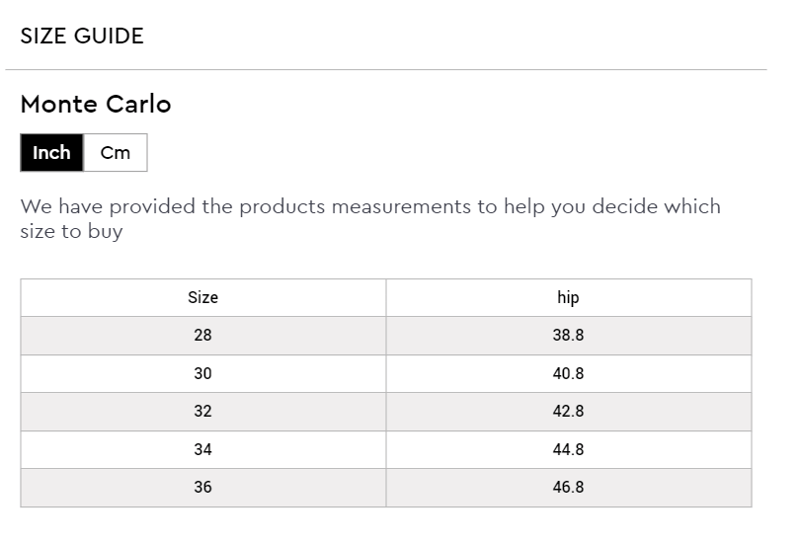Select size 30 cell
The width and height of the screenshot is (800, 543).
[x=203, y=374]
